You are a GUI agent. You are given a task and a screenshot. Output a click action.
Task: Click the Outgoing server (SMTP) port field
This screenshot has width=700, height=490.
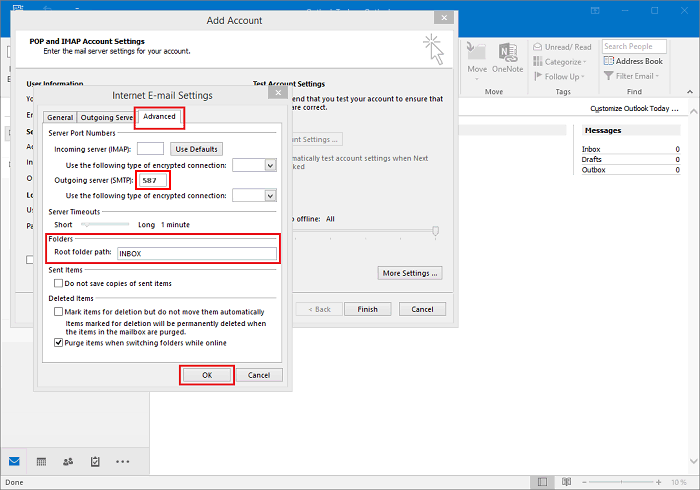coord(153,180)
